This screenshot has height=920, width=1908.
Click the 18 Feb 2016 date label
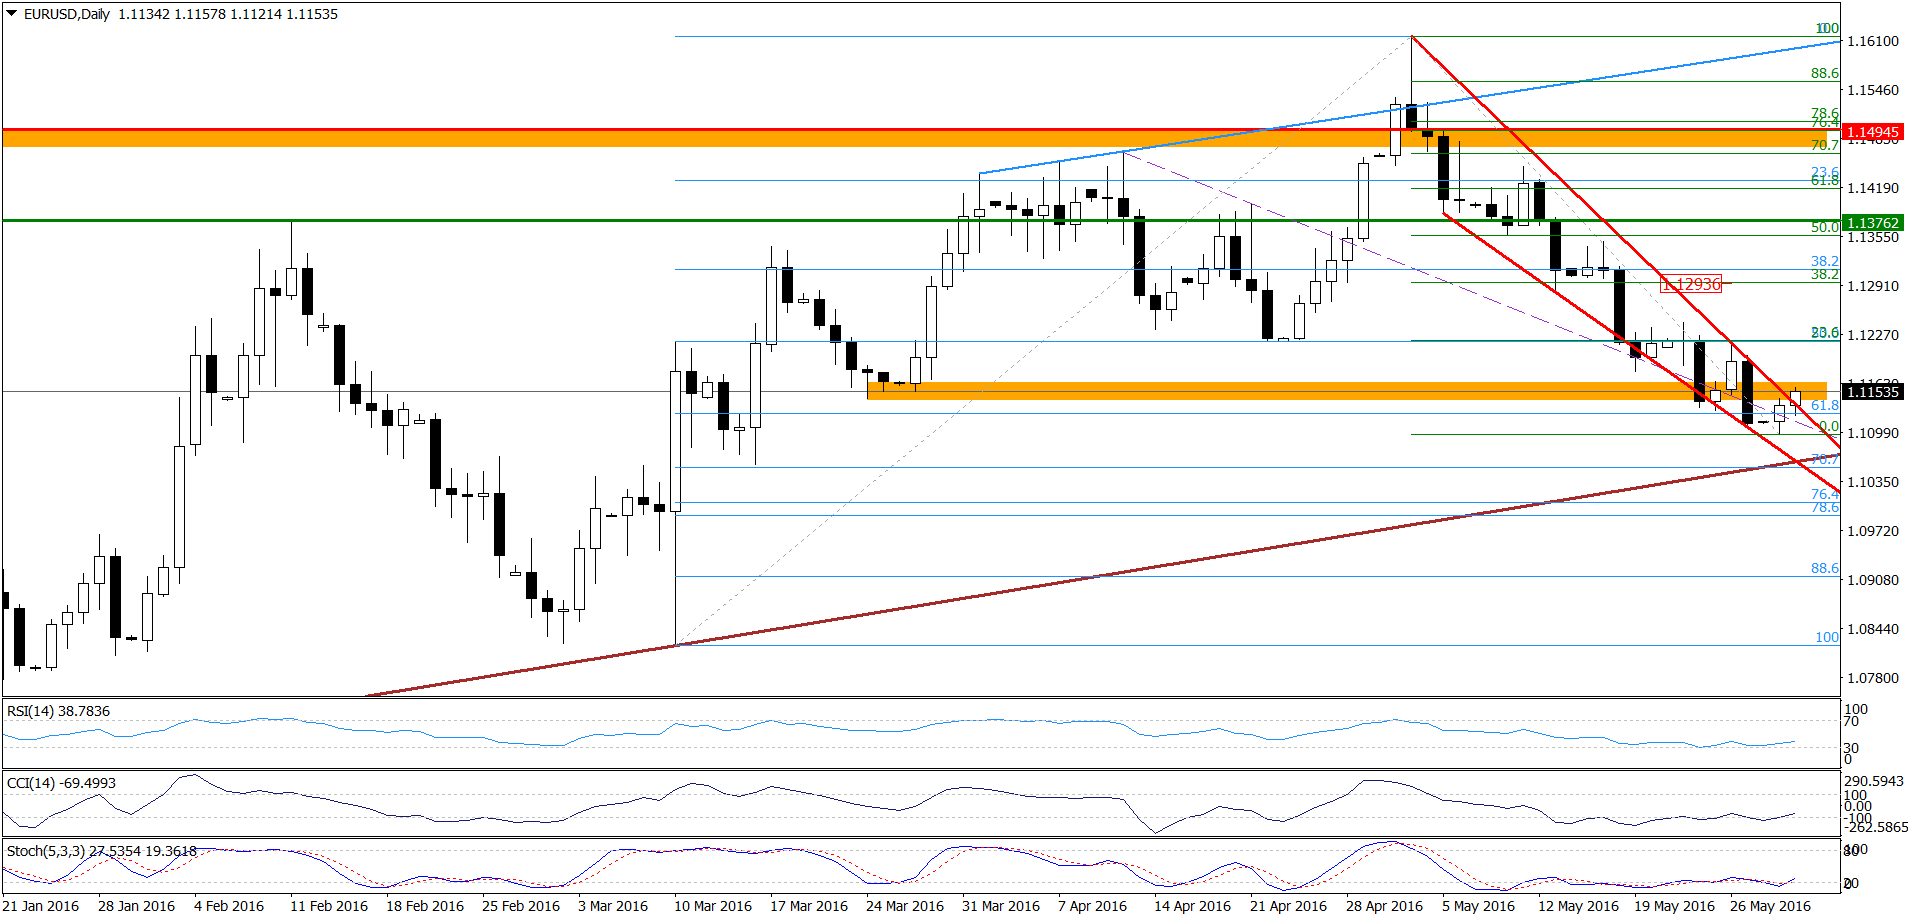(x=425, y=906)
